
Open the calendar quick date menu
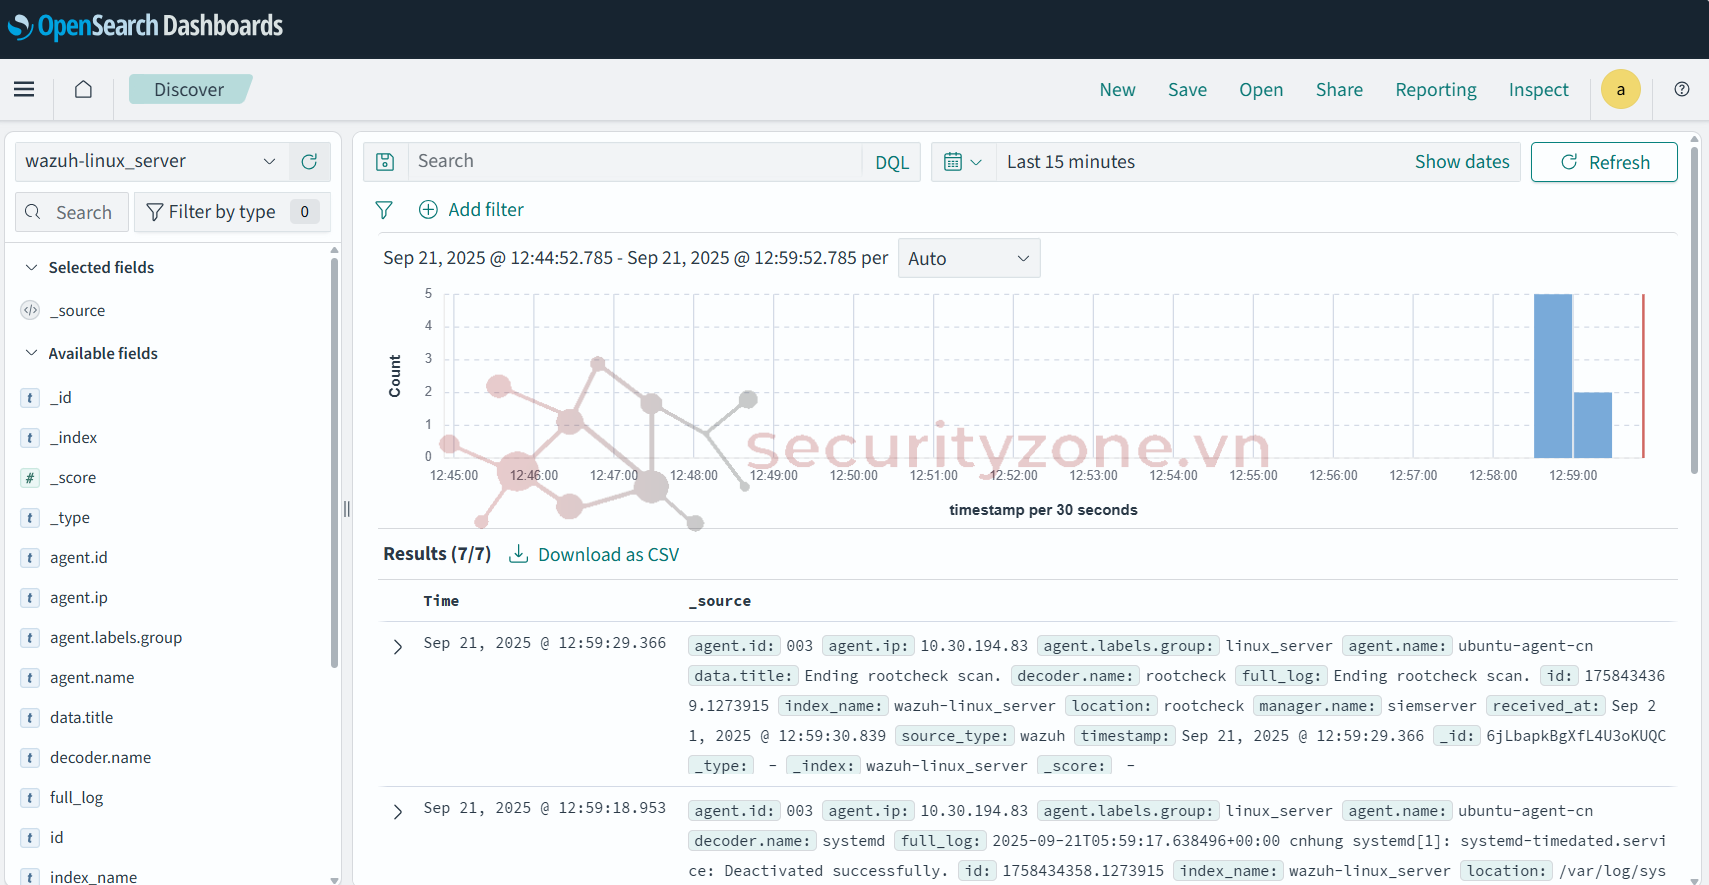(963, 162)
